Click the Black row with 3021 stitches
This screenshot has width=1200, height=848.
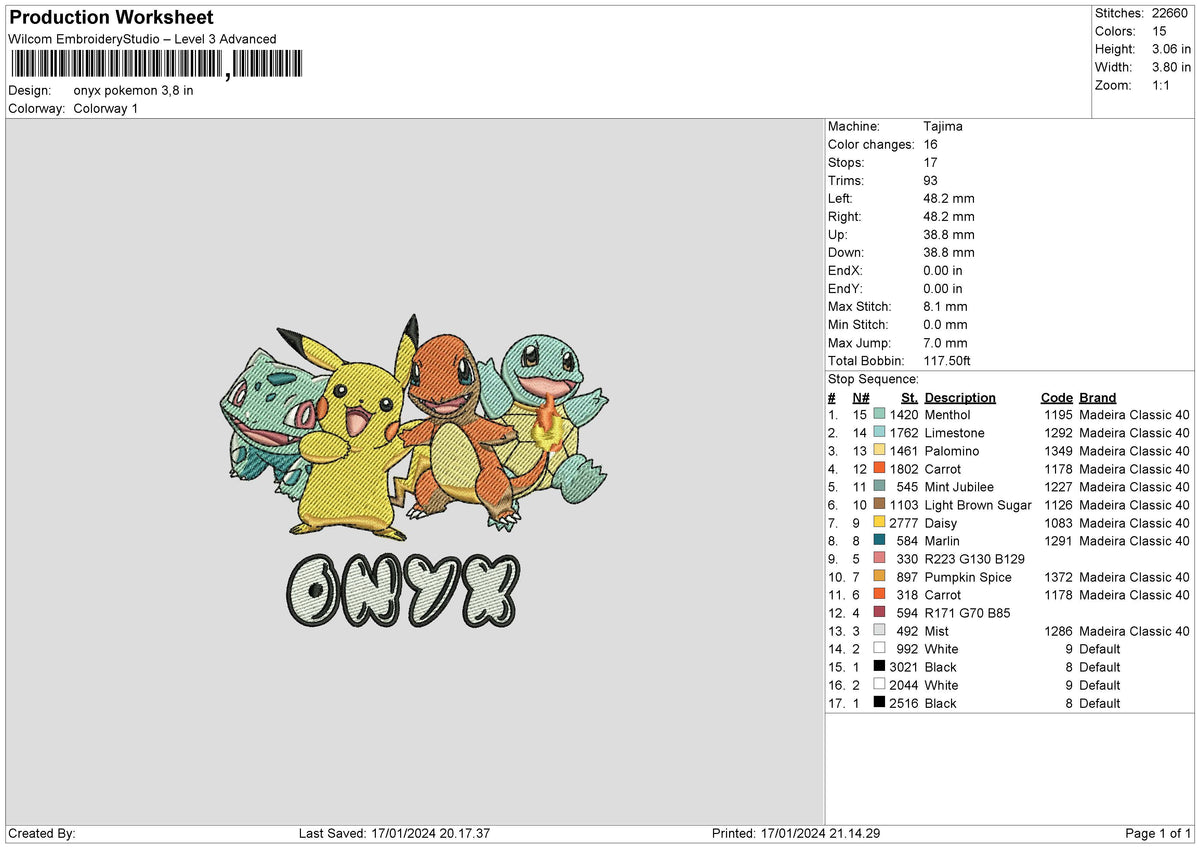[1009, 667]
